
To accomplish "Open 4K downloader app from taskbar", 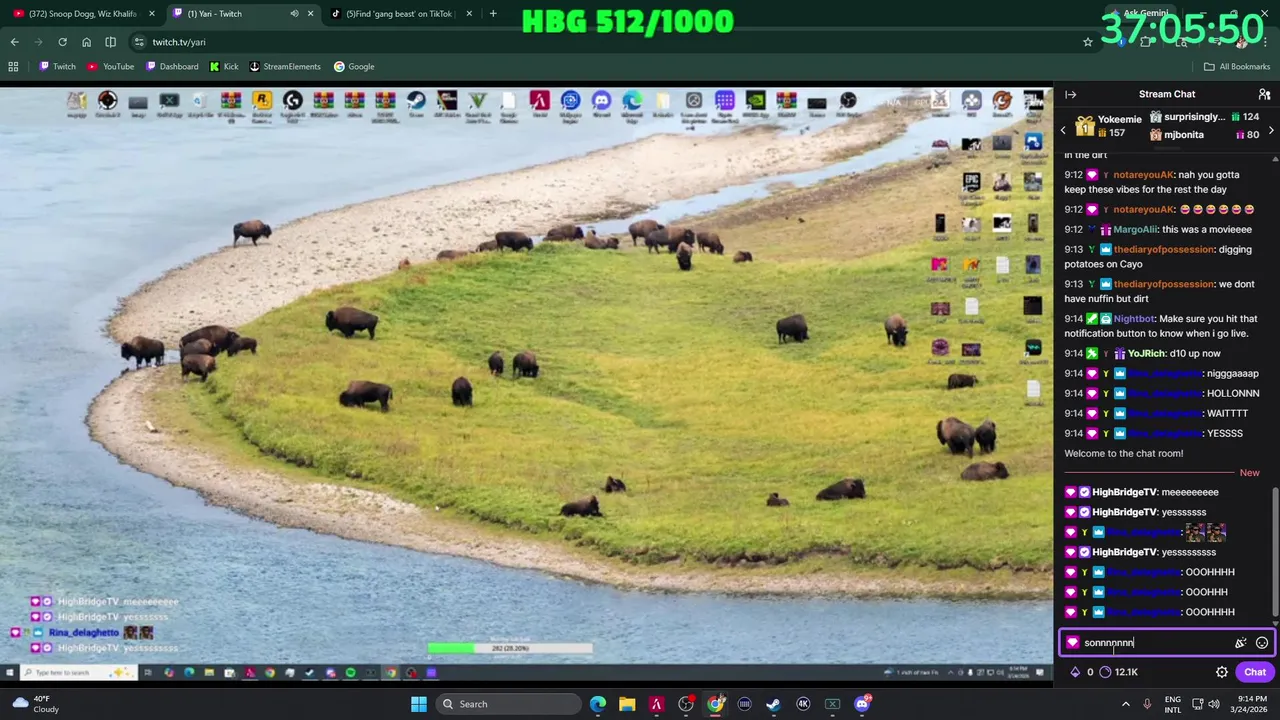I will click(x=803, y=704).
